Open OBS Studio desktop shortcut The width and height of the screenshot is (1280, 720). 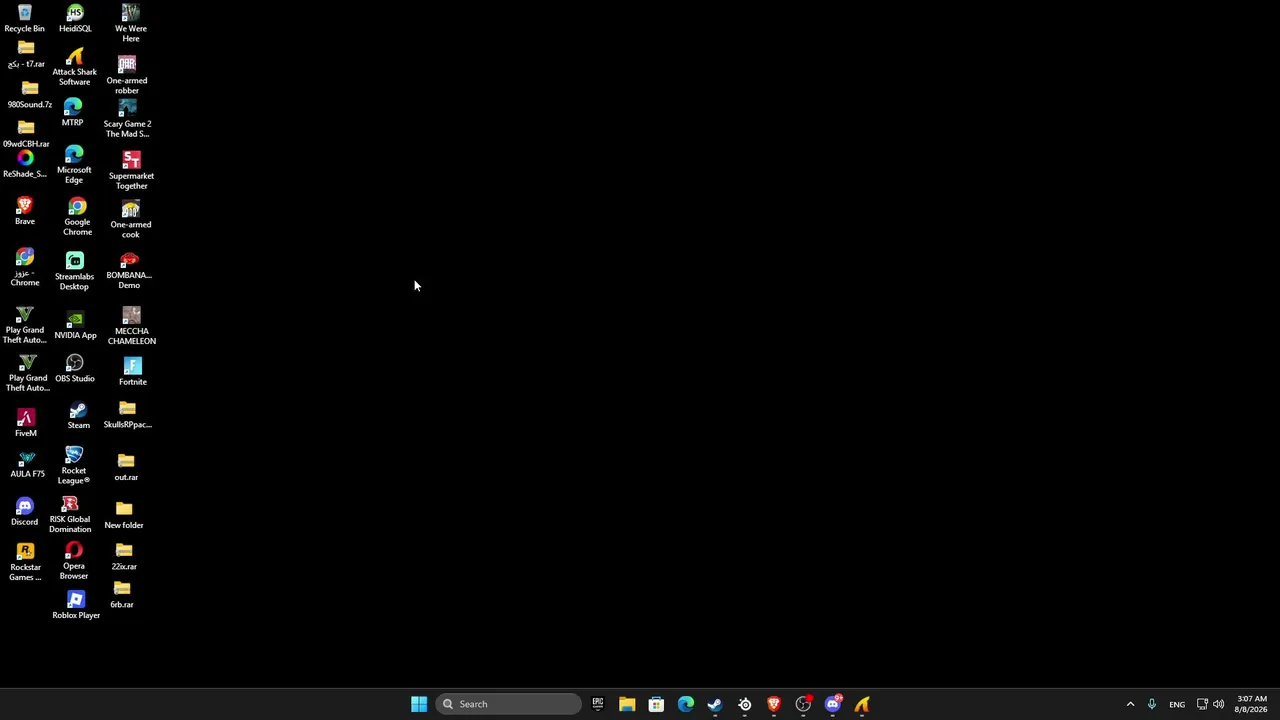point(75,369)
